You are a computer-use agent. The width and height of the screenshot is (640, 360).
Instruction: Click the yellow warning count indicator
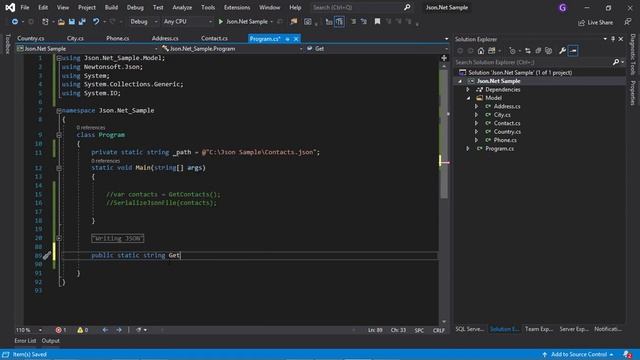pyautogui.click(x=82, y=330)
